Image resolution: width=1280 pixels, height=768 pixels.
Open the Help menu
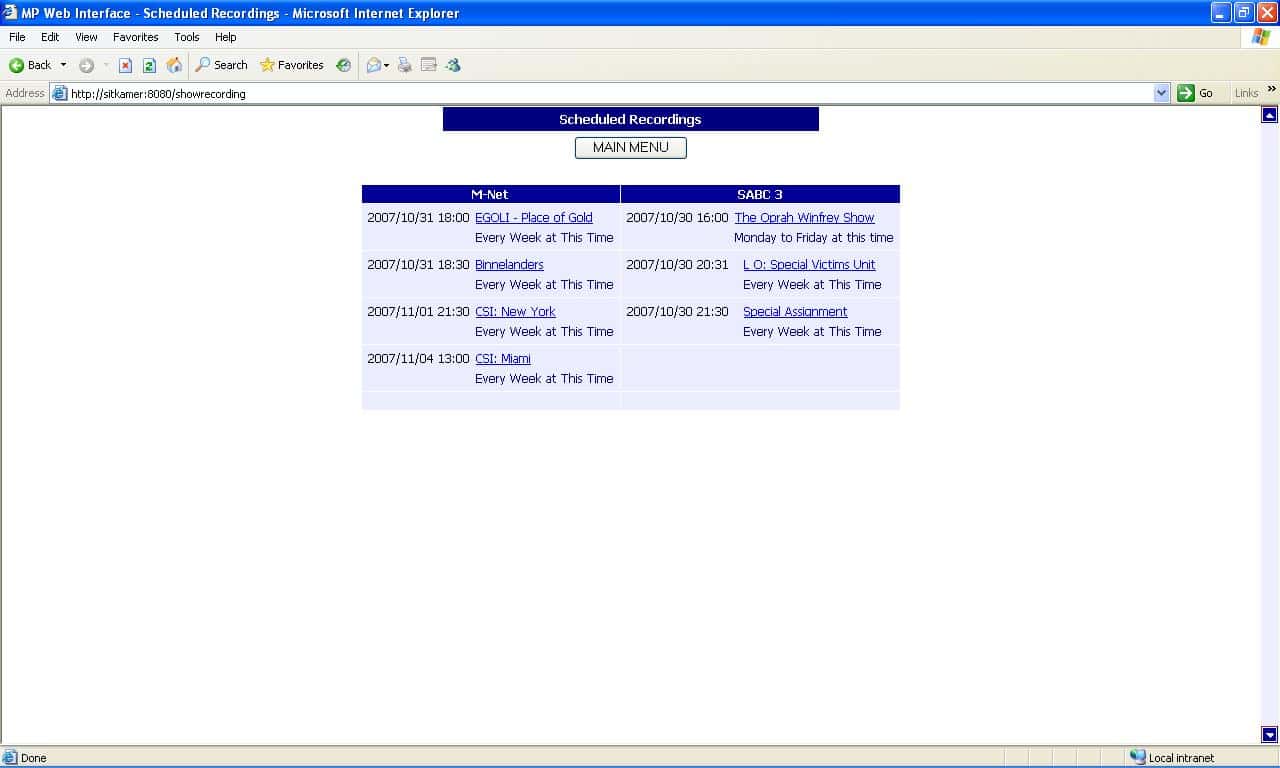click(226, 37)
